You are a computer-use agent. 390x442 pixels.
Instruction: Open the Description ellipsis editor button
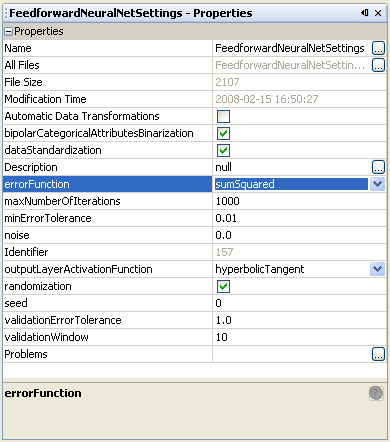click(378, 167)
